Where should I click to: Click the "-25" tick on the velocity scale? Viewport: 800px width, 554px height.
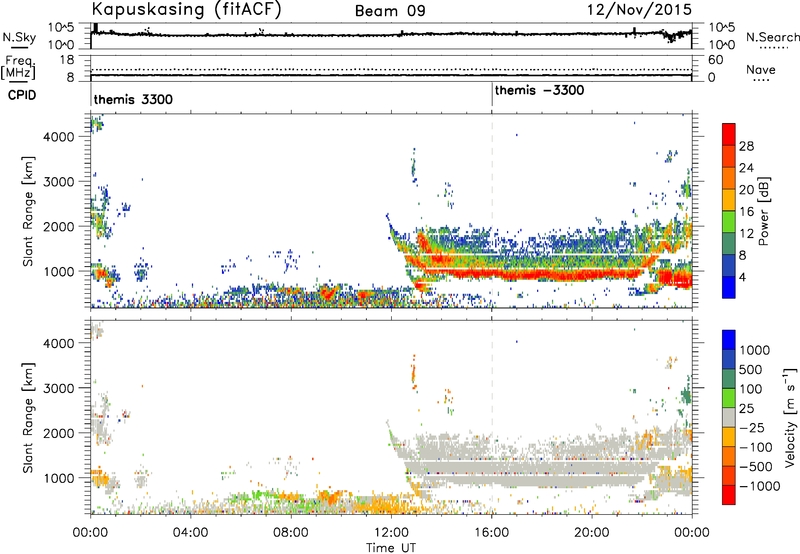coord(752,427)
